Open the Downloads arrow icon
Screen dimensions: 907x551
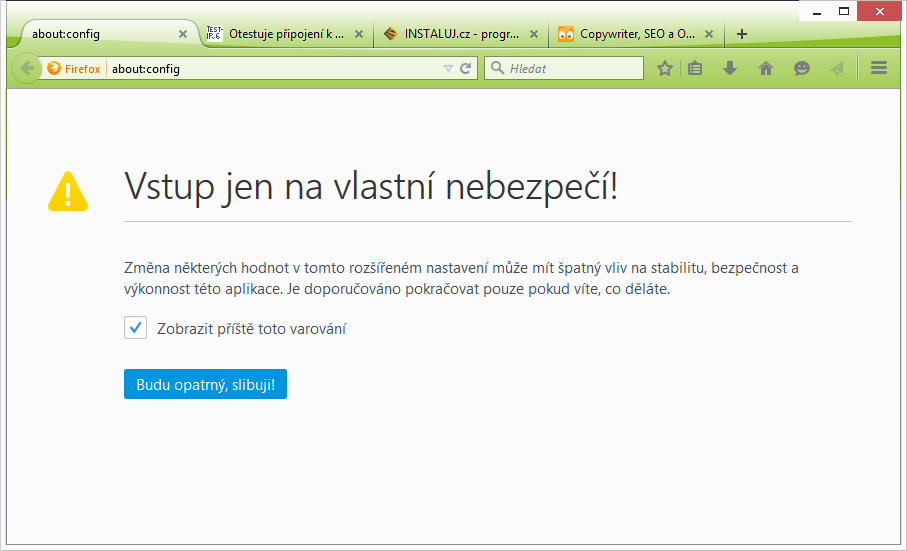click(730, 68)
